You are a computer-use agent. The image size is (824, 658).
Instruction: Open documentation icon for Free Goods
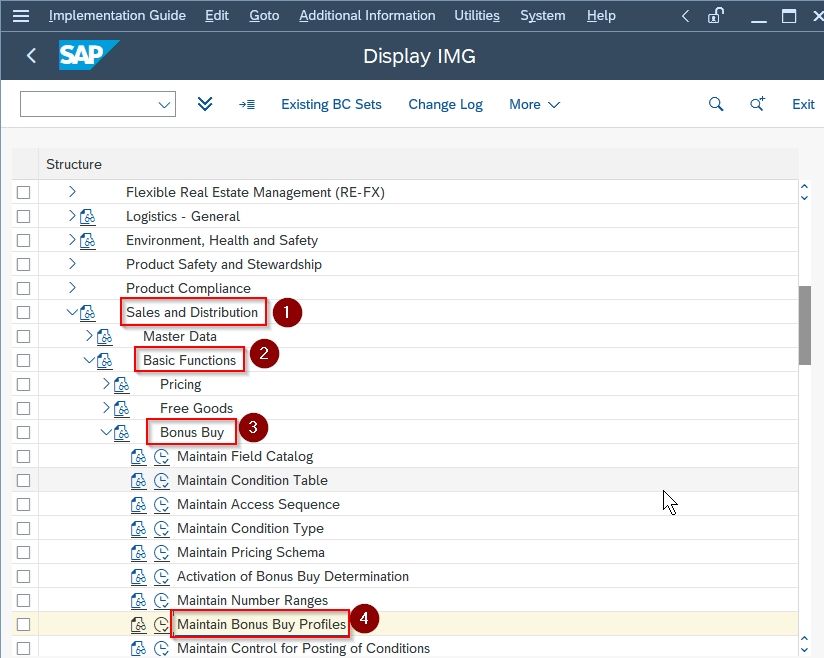point(121,408)
